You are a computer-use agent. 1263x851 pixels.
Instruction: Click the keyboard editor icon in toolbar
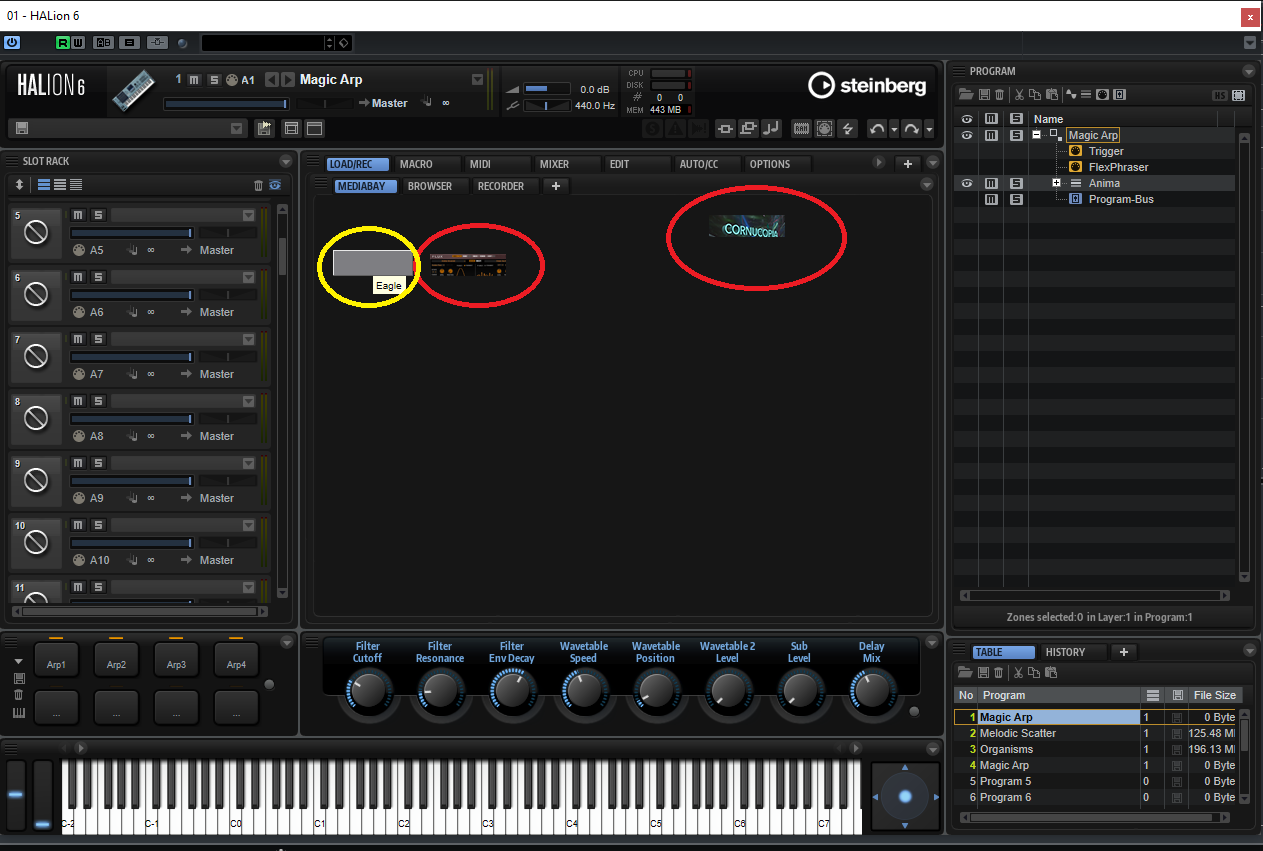[x=801, y=128]
